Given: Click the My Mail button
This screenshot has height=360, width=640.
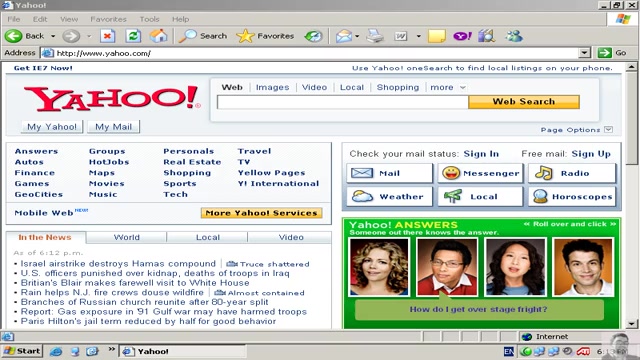Looking at the screenshot, I should click(113, 127).
